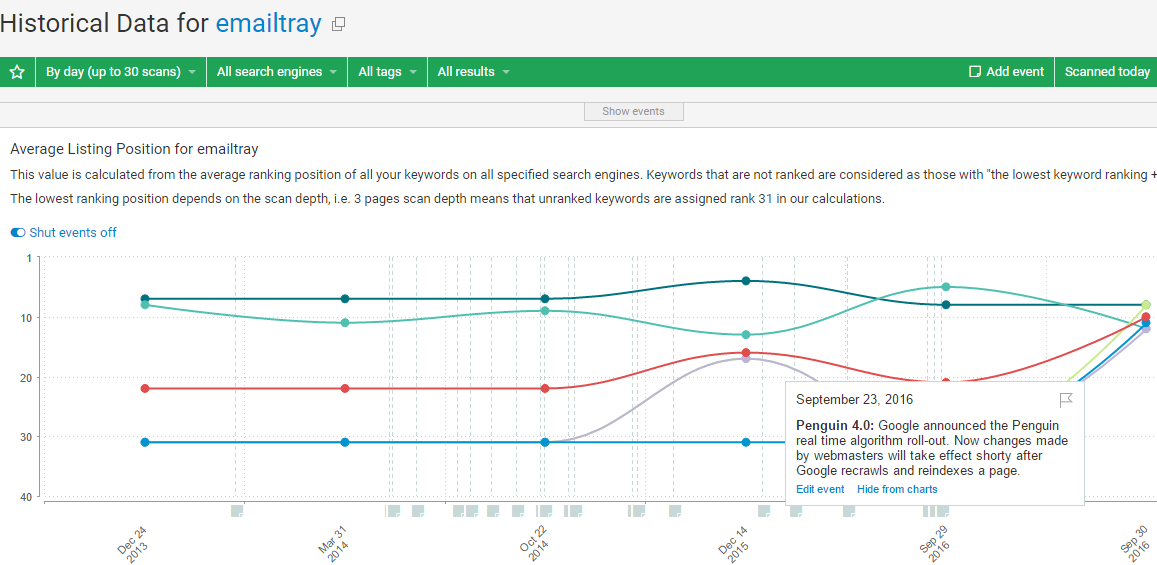Image resolution: width=1157 pixels, height=565 pixels.
Task: Click Hide from charts link
Action: 897,489
